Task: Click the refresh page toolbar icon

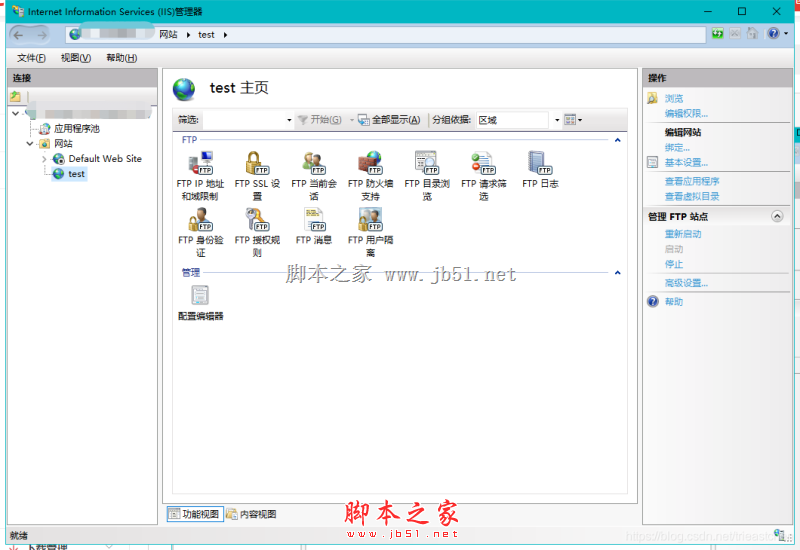Action: 718,34
